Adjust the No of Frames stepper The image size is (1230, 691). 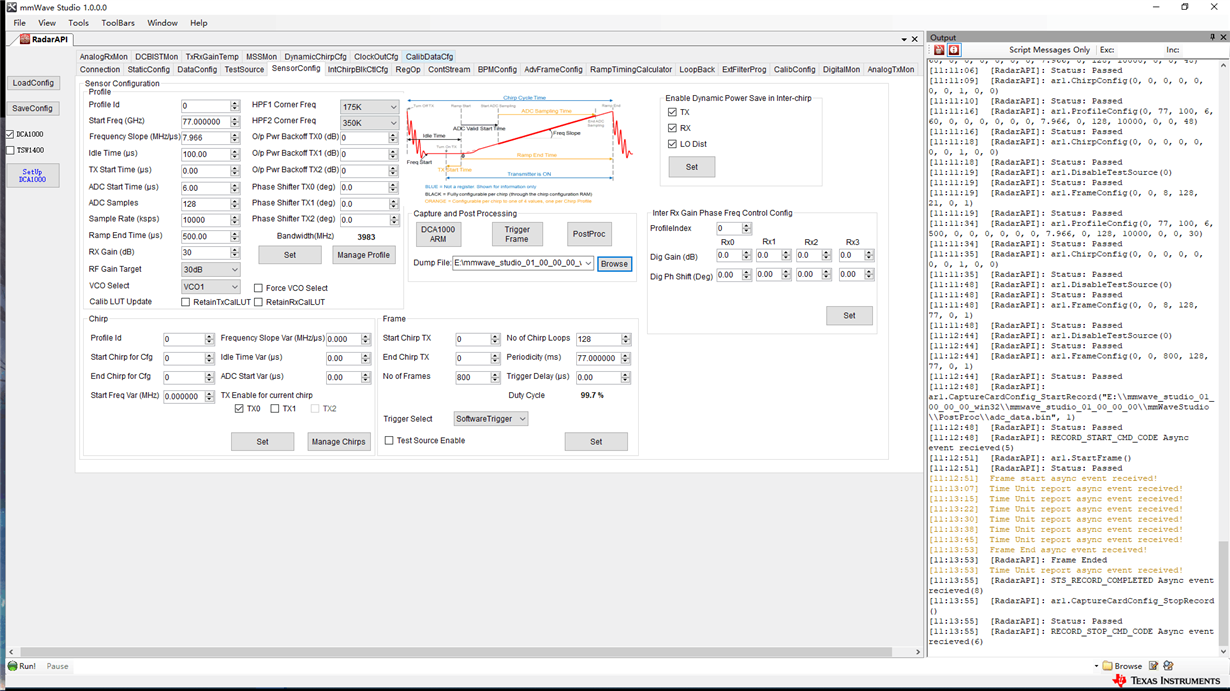tap(495, 377)
